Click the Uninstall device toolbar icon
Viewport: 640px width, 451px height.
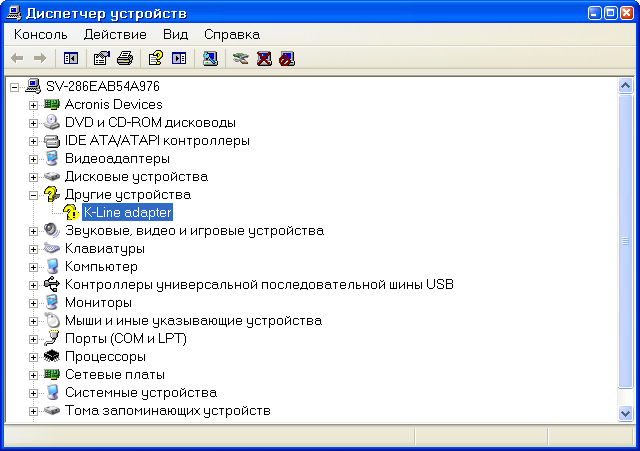[x=264, y=58]
